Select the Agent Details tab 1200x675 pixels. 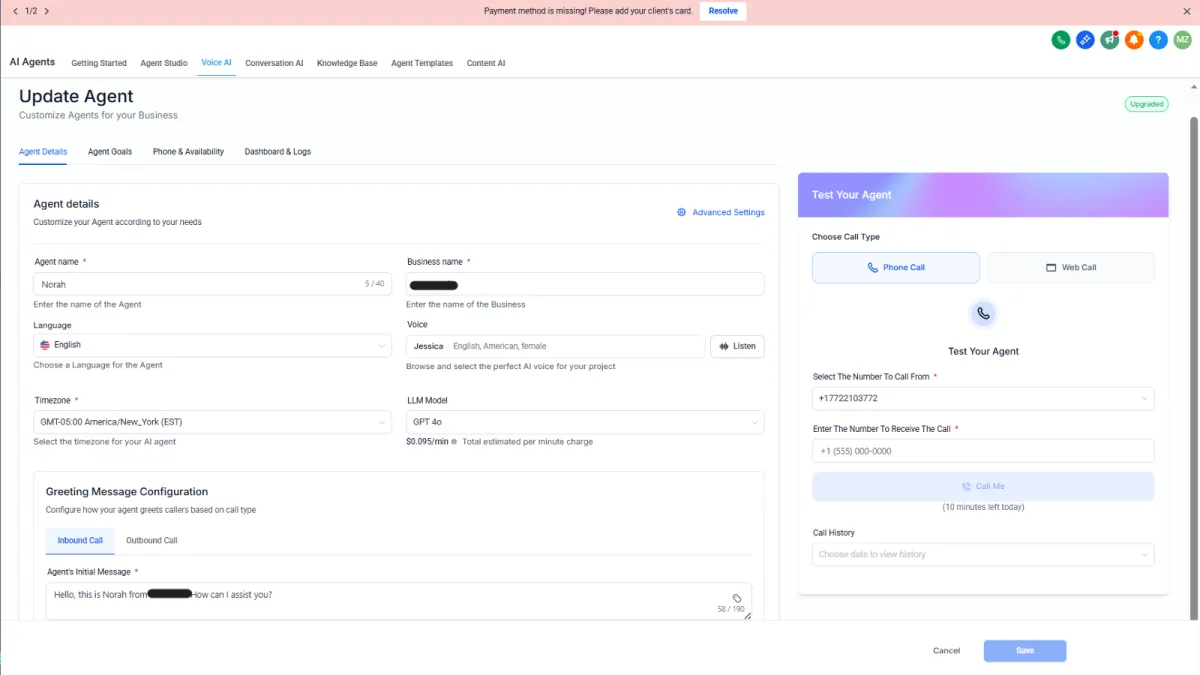coord(43,152)
